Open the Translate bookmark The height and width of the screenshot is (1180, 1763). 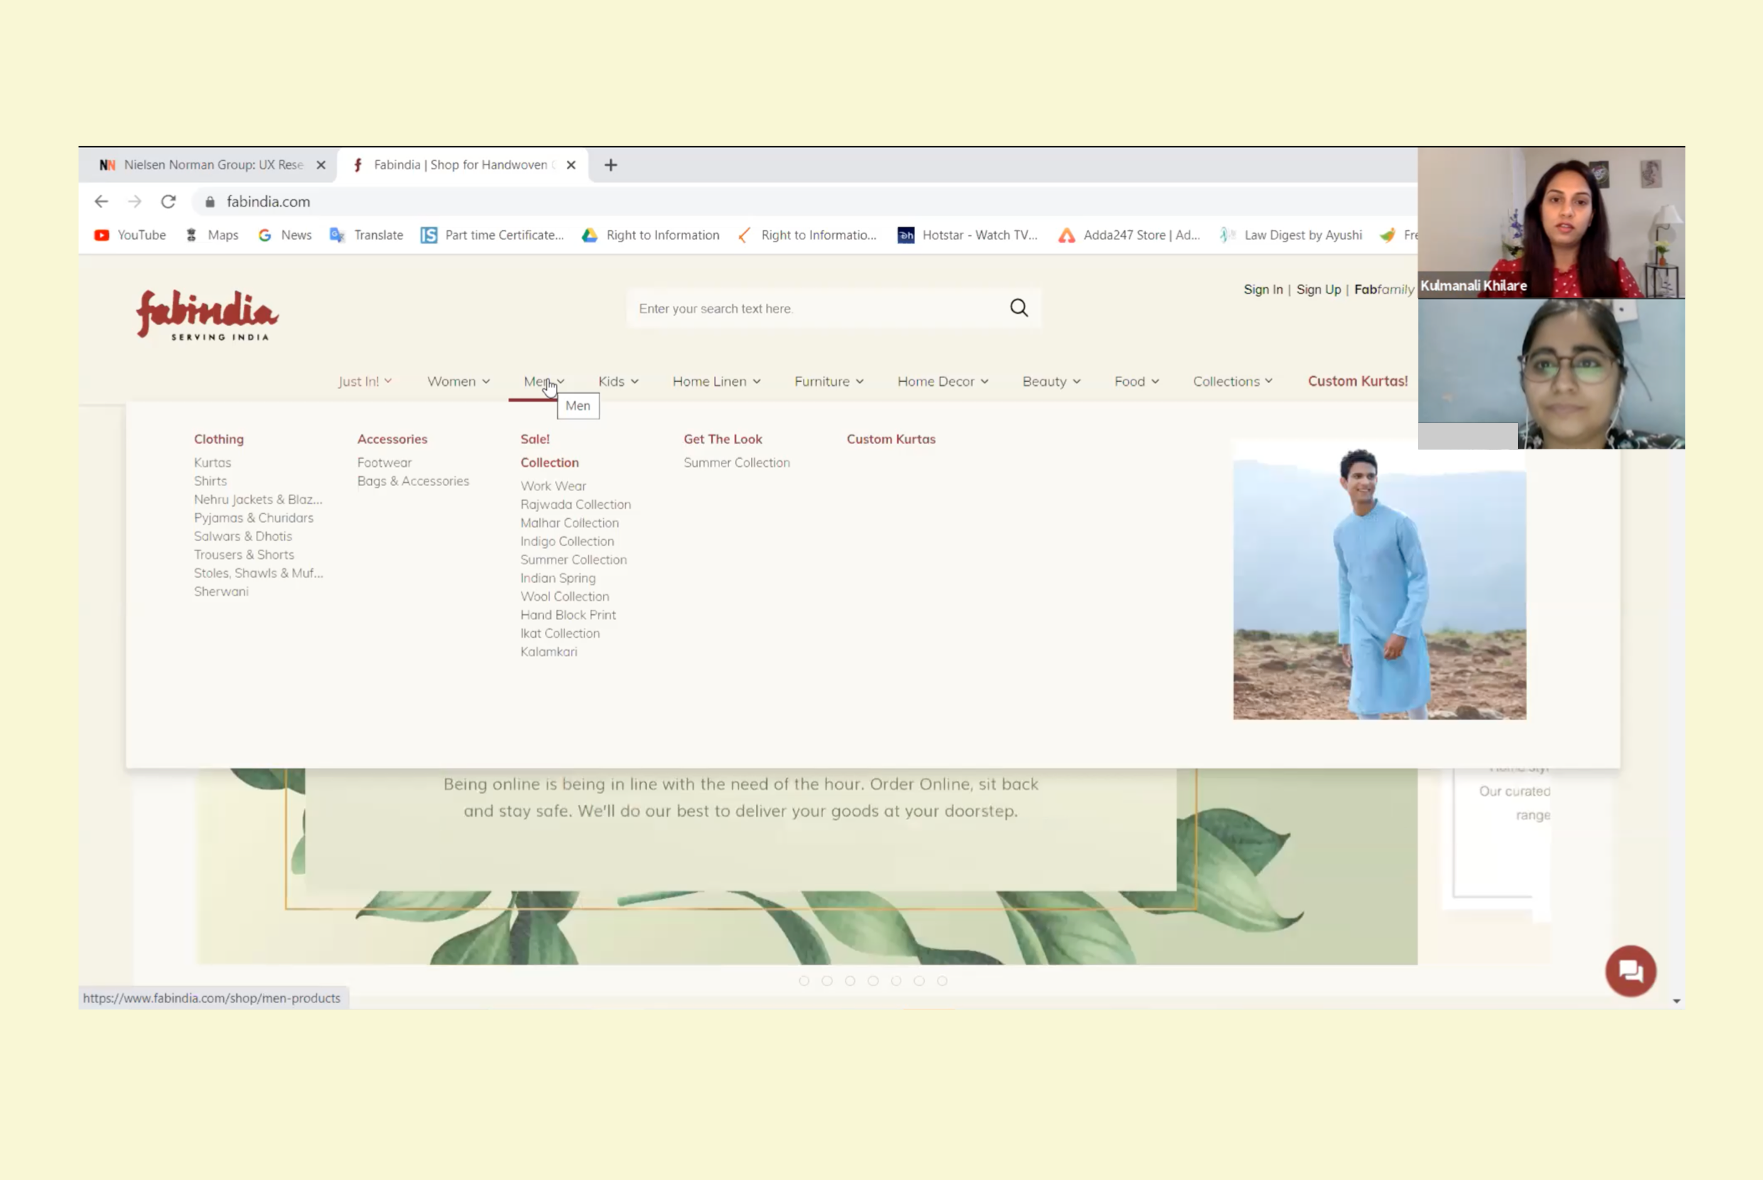click(x=366, y=235)
